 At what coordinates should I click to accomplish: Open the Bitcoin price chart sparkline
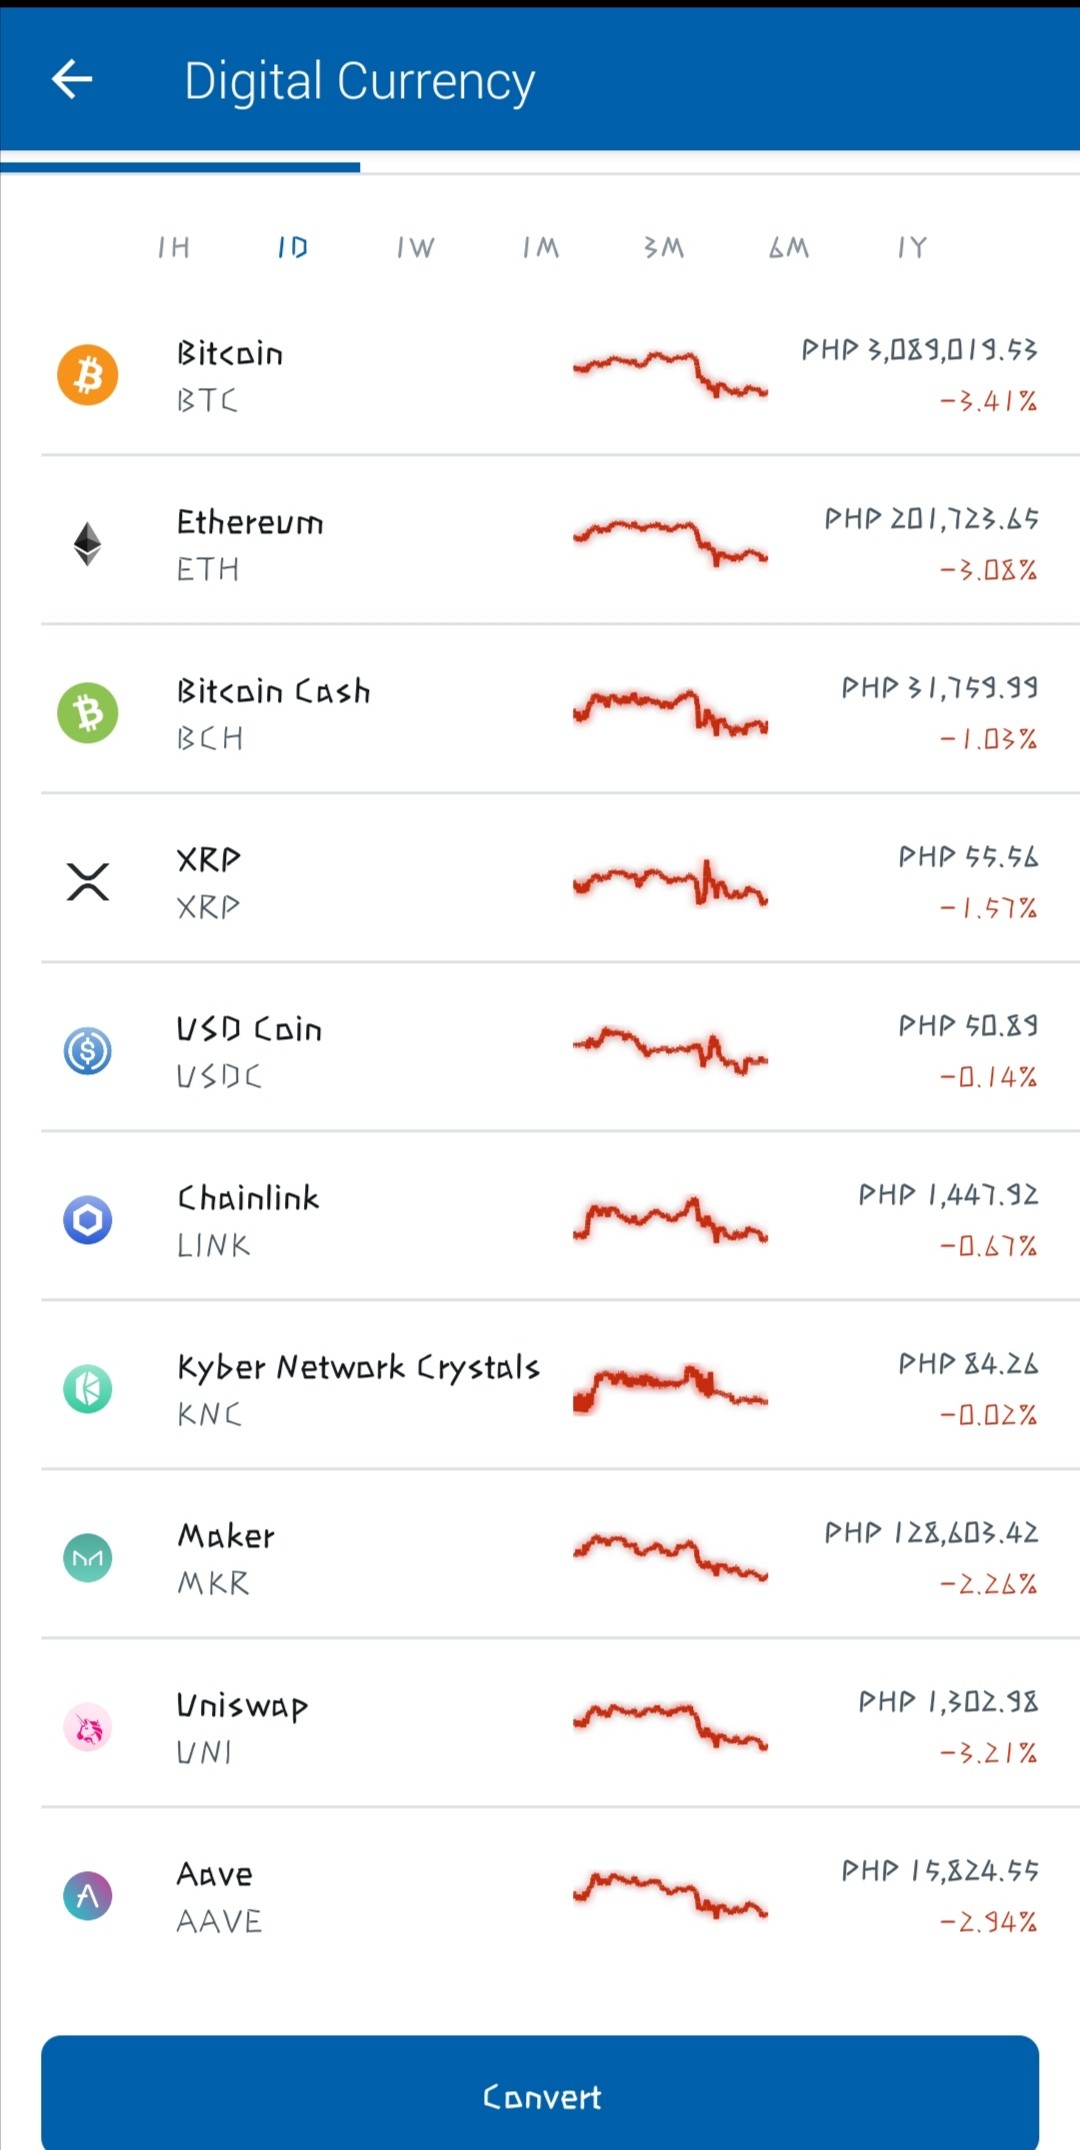click(670, 375)
